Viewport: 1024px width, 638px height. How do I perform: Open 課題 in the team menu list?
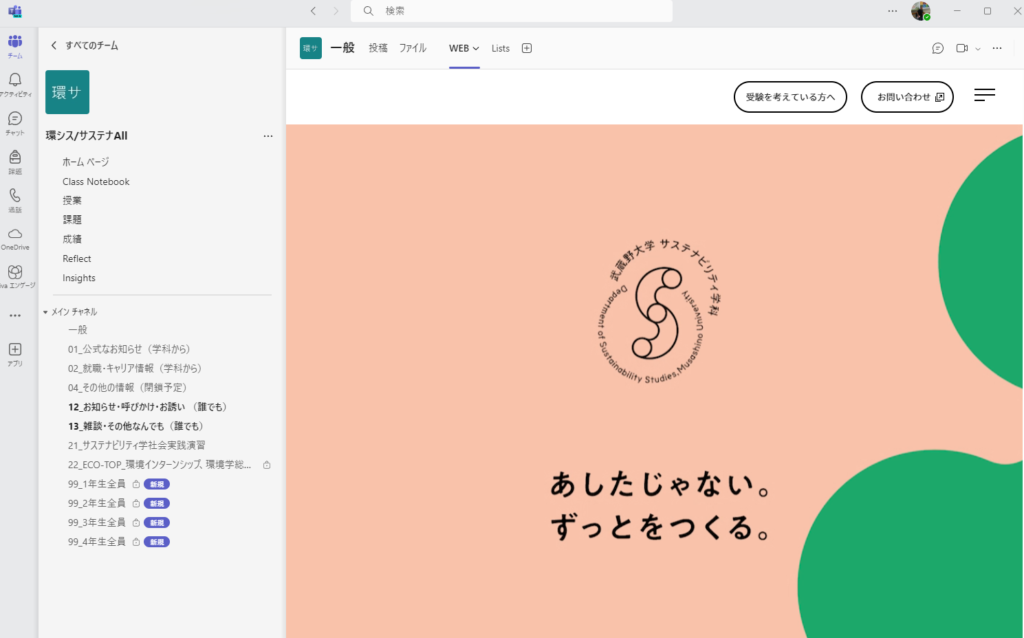[x=72, y=220]
